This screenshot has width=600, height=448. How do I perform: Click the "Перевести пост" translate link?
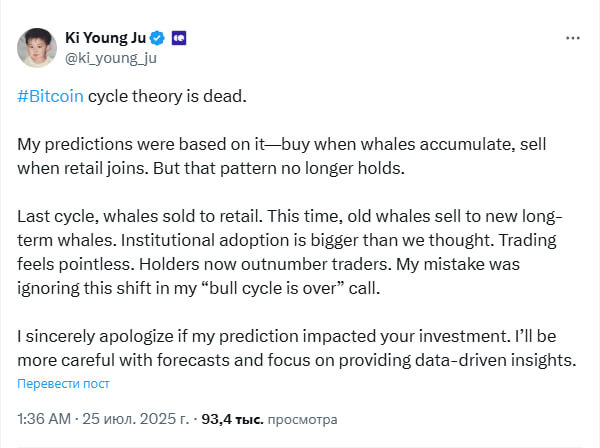coord(63,383)
